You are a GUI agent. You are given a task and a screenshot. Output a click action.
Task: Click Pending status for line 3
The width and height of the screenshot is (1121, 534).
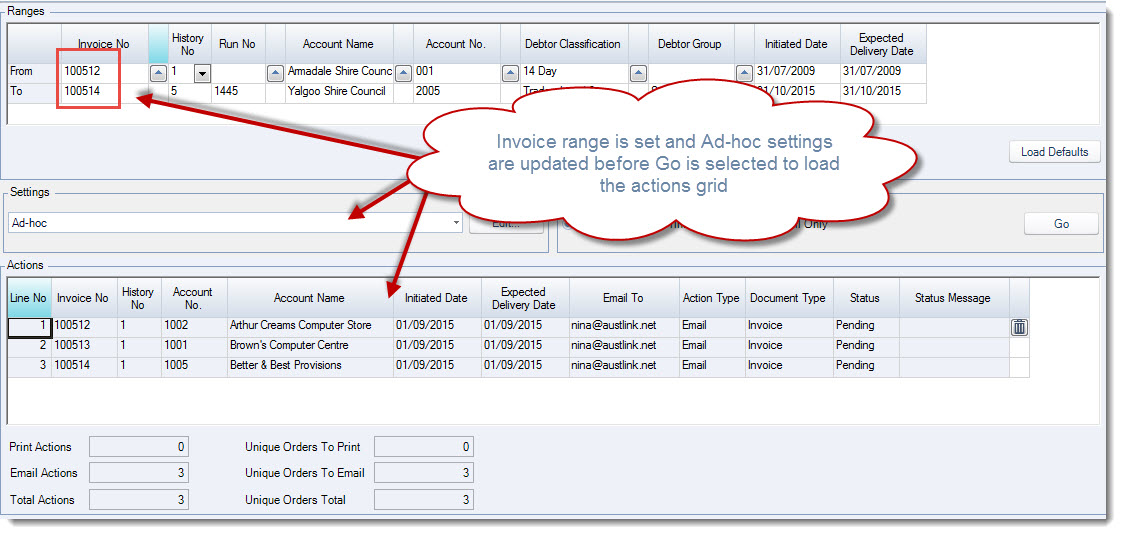866,365
